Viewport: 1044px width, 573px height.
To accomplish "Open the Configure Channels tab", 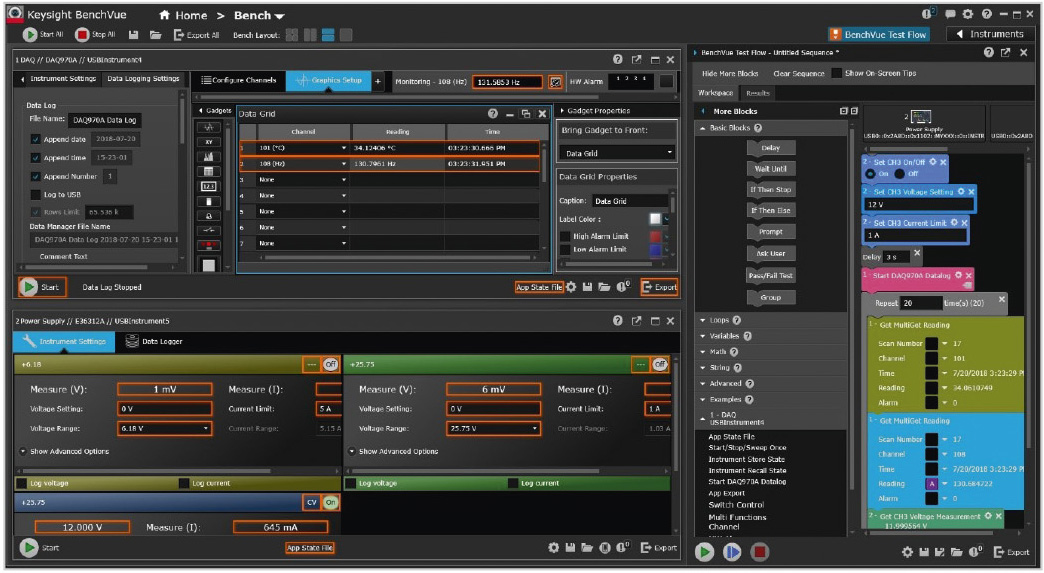I will pyautogui.click(x=238, y=81).
